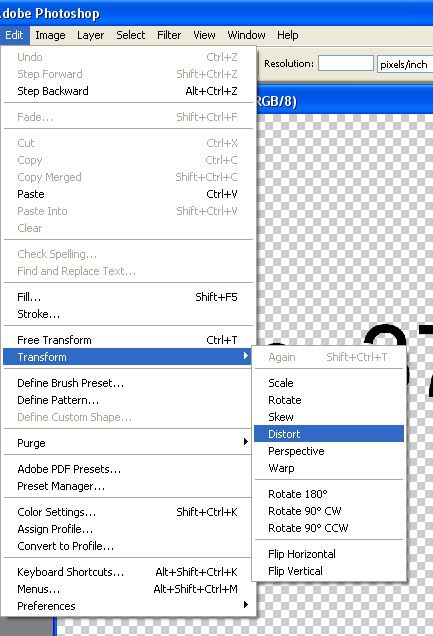
Task: Choose Flip Horizontal
Action: 329,554
